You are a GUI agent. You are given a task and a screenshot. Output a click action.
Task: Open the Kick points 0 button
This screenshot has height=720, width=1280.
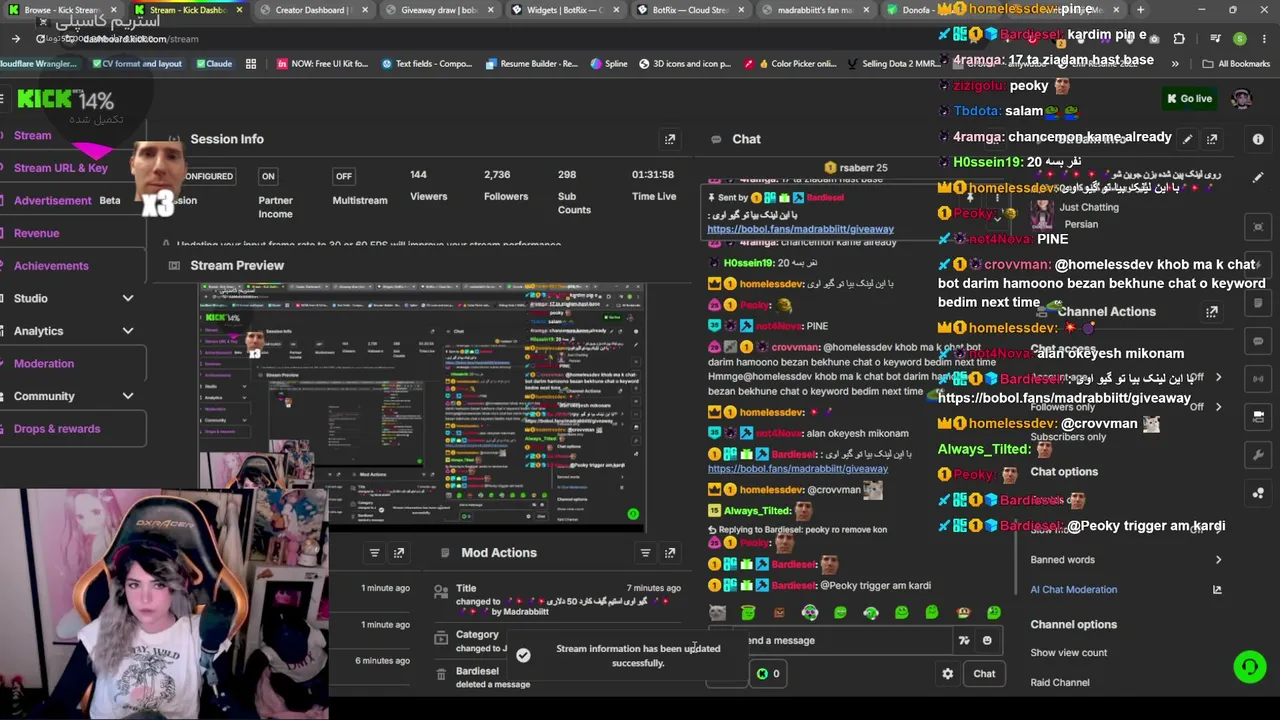coord(768,674)
